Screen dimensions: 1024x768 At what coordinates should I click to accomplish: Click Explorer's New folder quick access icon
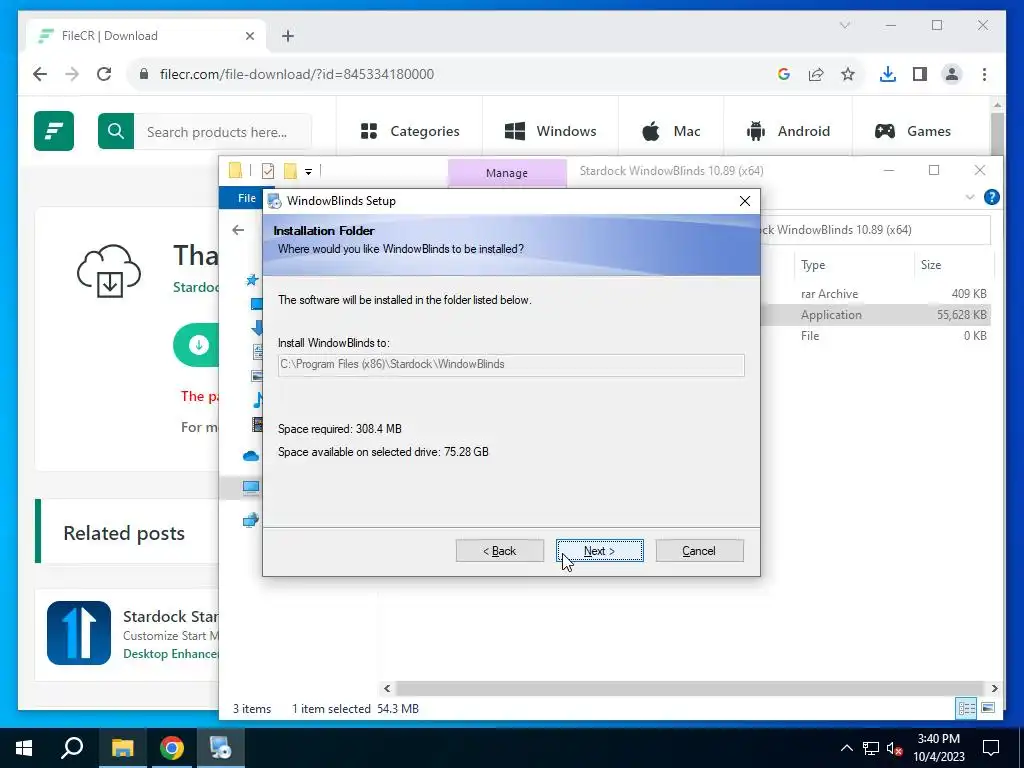pyautogui.click(x=290, y=171)
